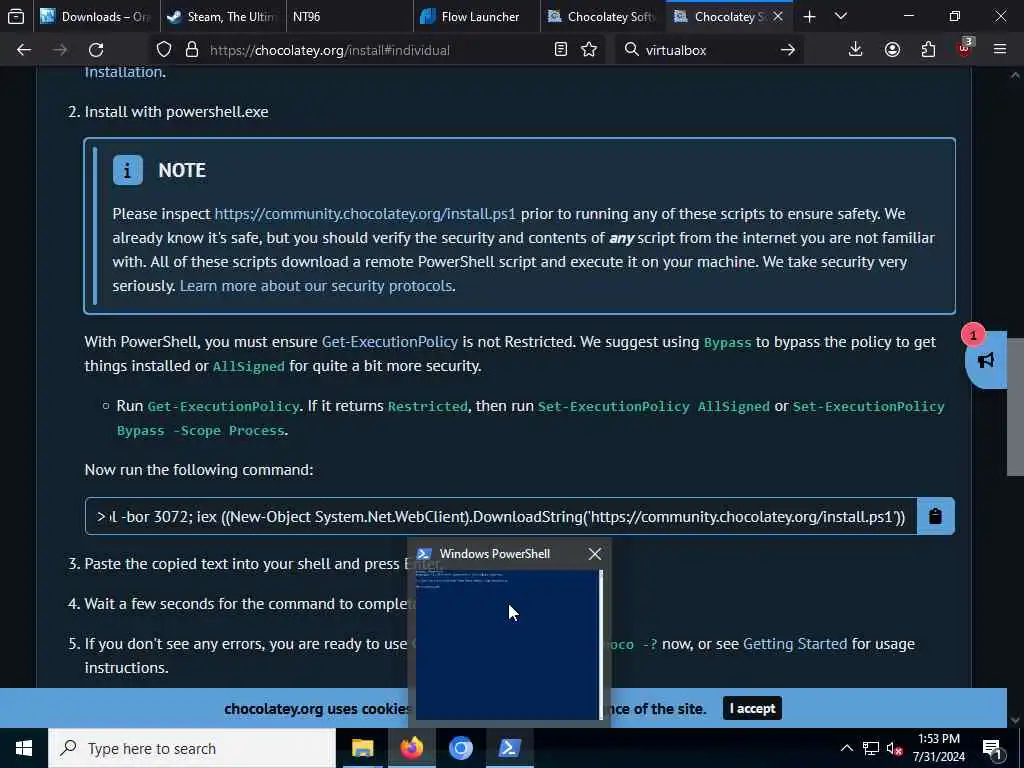
Task: Select the Windows PowerShell window thumbnail
Action: click(509, 645)
